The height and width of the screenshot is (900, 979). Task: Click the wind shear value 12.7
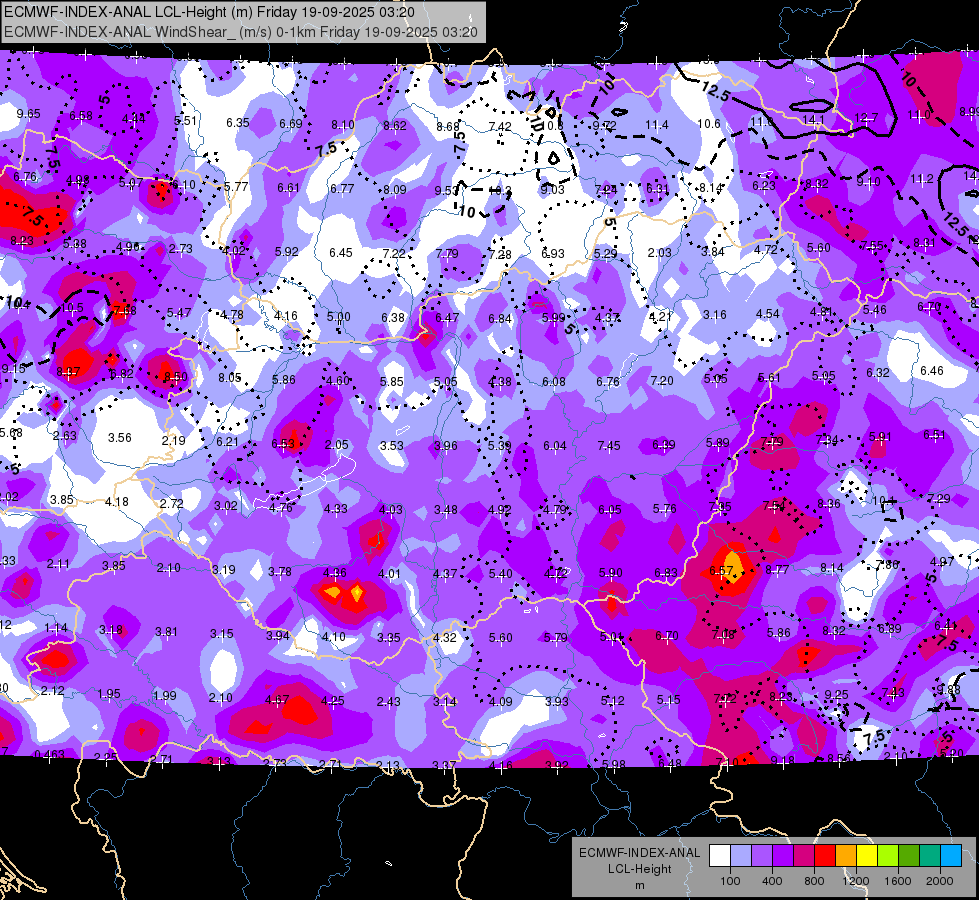pos(866,118)
